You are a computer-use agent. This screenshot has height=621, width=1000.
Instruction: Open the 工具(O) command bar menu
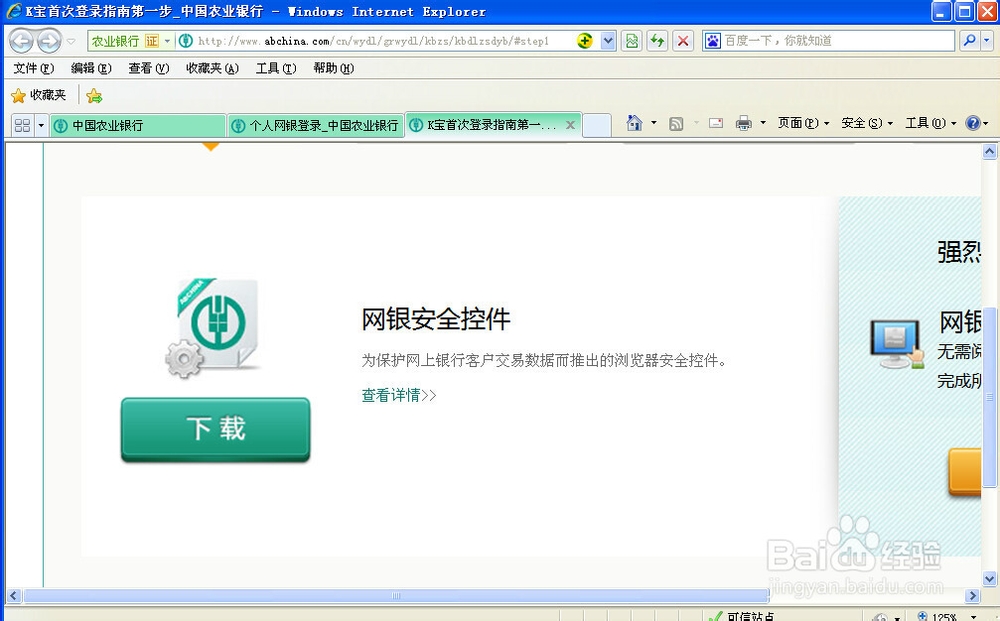[930, 123]
